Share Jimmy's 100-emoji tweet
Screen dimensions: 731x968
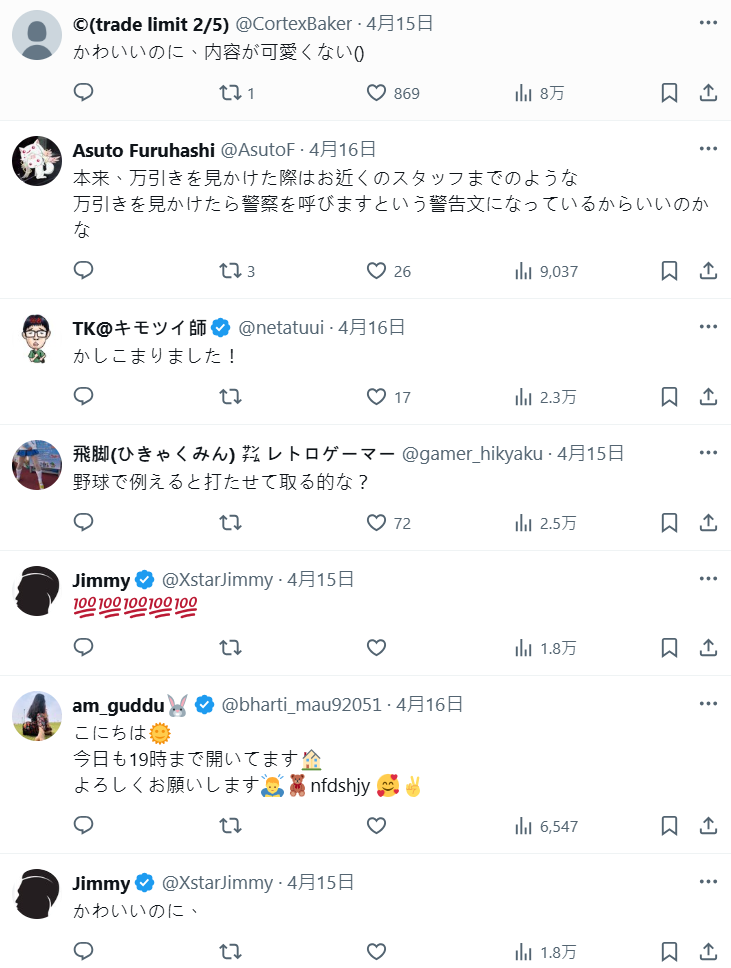click(x=707, y=648)
